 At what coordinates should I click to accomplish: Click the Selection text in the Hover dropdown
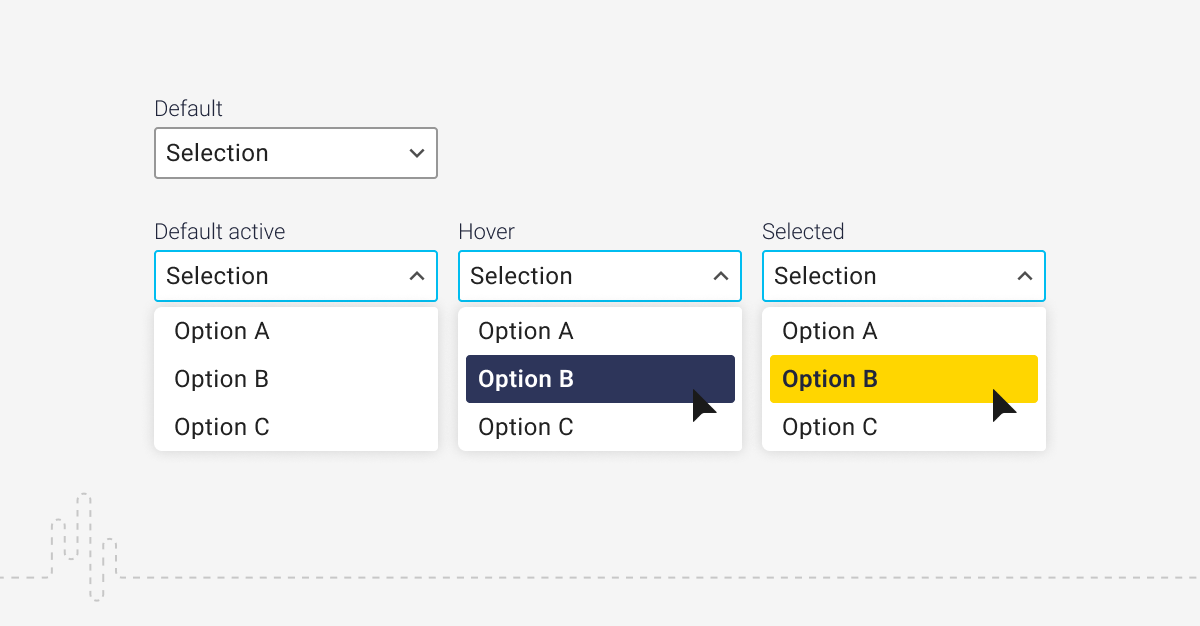tap(521, 276)
